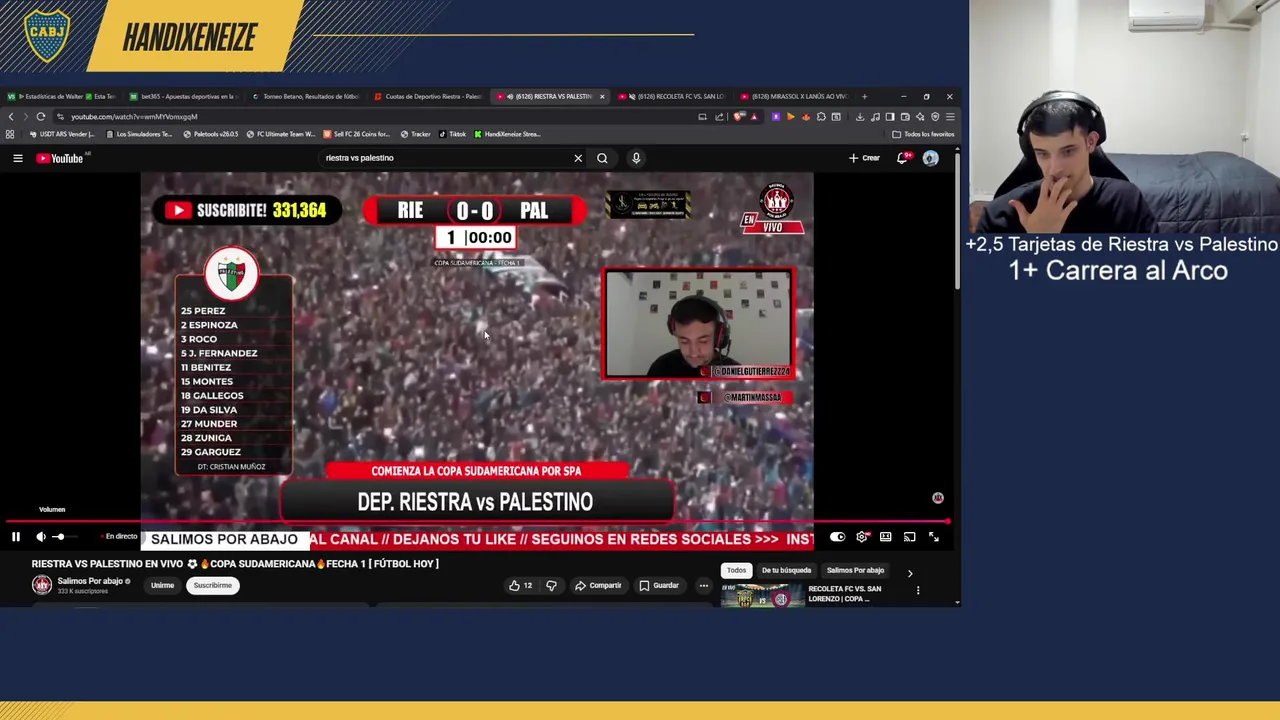Switch to the bet365 browser tab
This screenshot has width=1280, height=720.
[x=185, y=96]
